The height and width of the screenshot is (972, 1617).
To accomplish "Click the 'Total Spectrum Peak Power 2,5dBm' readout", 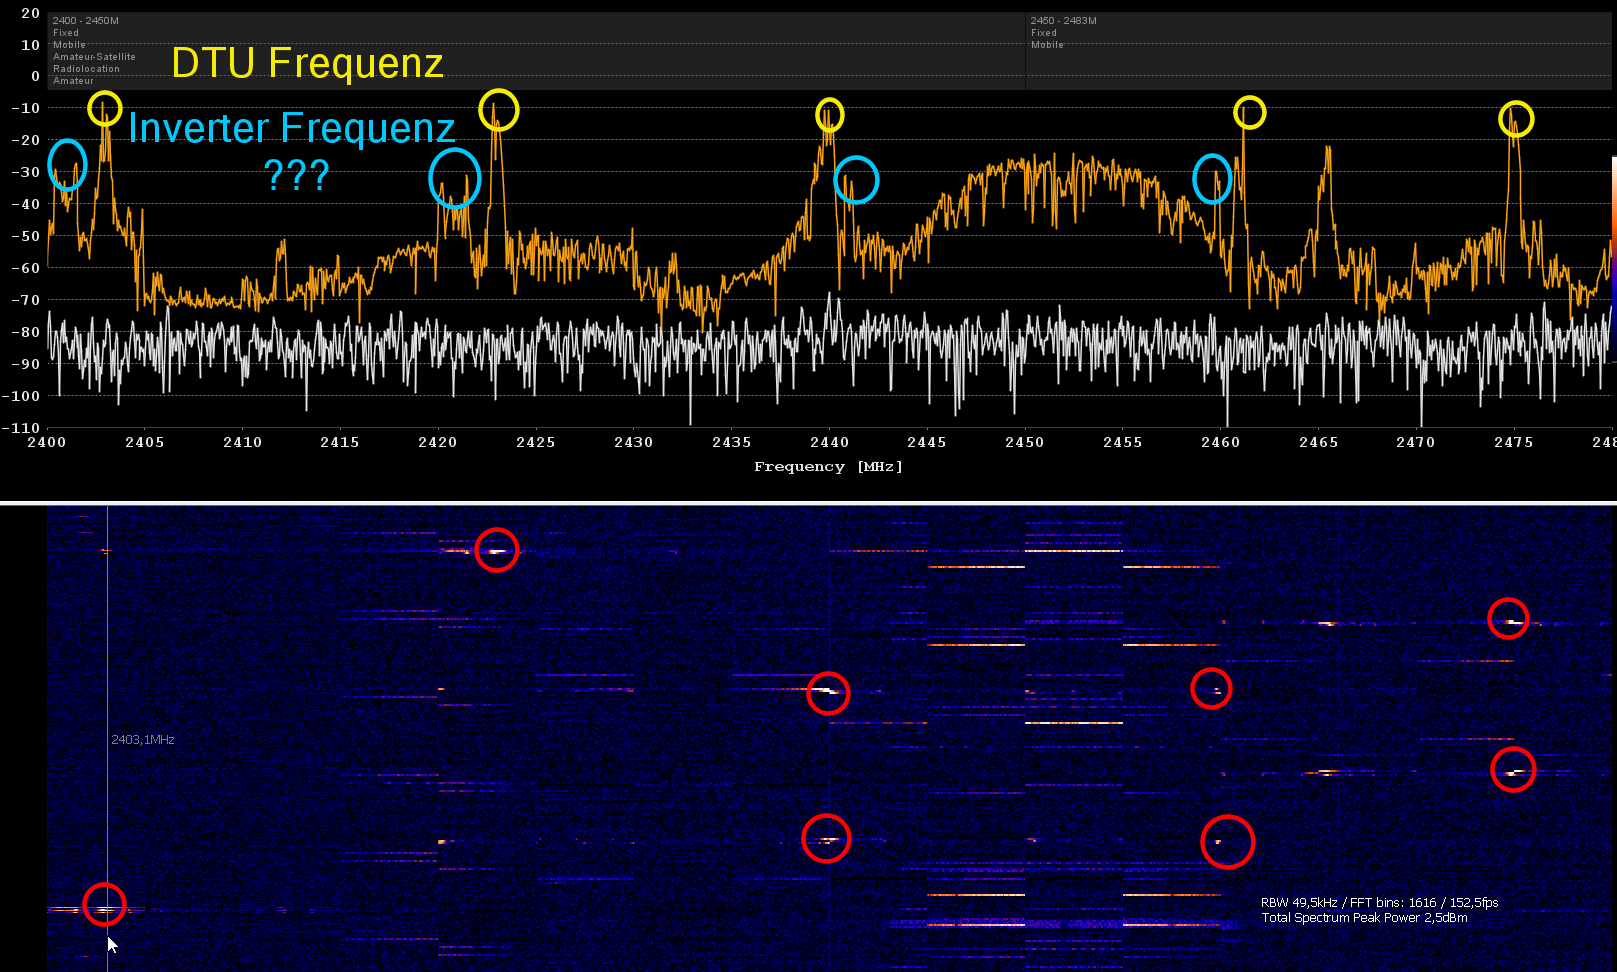I will [1364, 918].
